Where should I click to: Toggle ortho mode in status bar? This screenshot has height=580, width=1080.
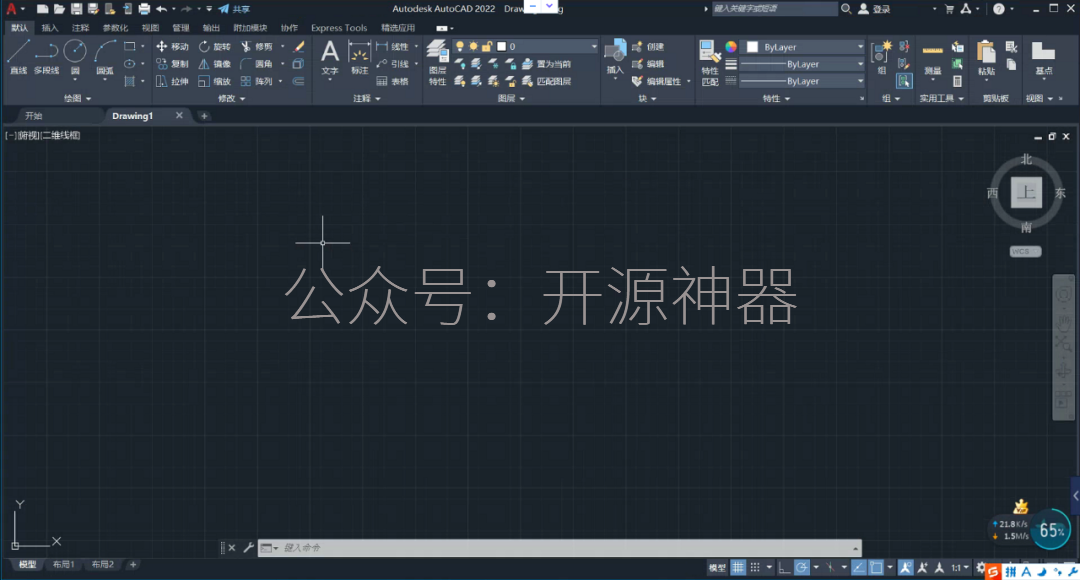point(784,568)
